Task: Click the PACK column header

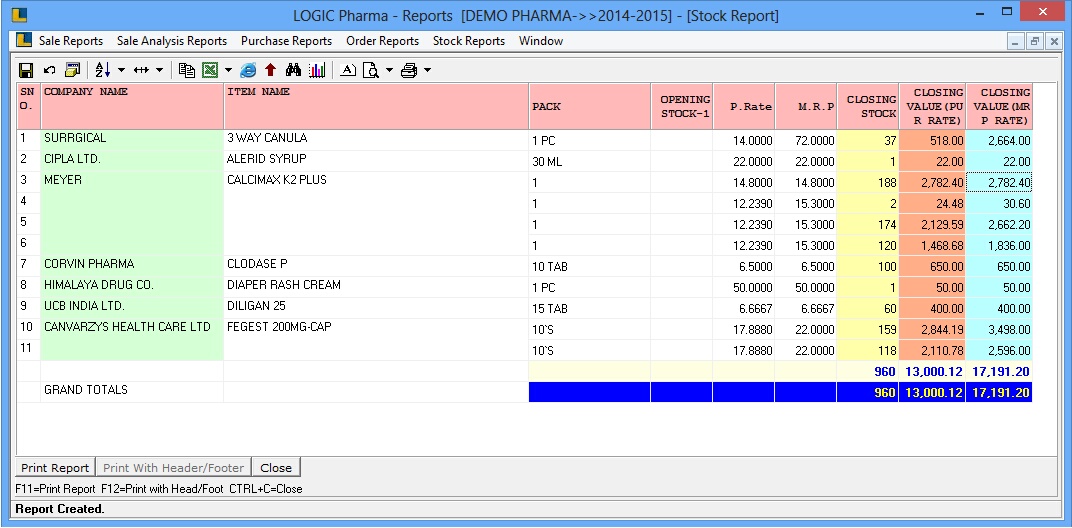Action: point(589,106)
